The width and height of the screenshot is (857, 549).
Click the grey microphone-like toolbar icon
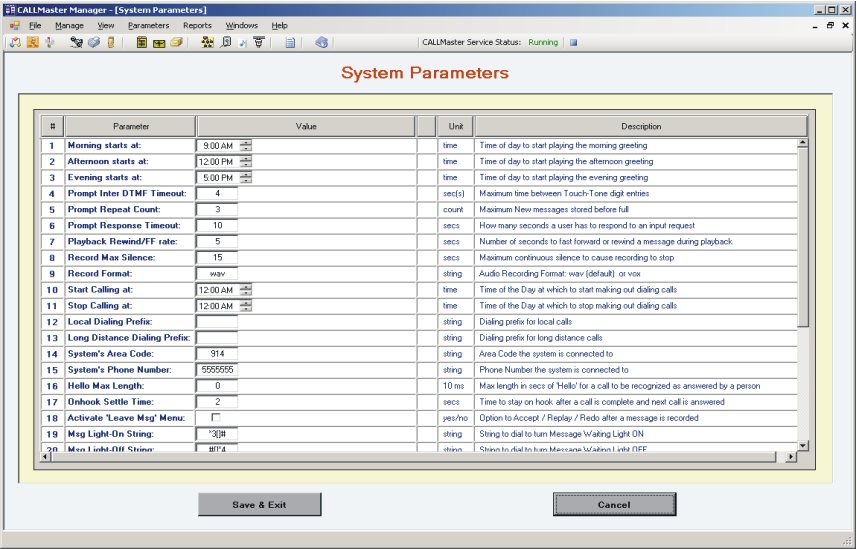[x=50, y=42]
